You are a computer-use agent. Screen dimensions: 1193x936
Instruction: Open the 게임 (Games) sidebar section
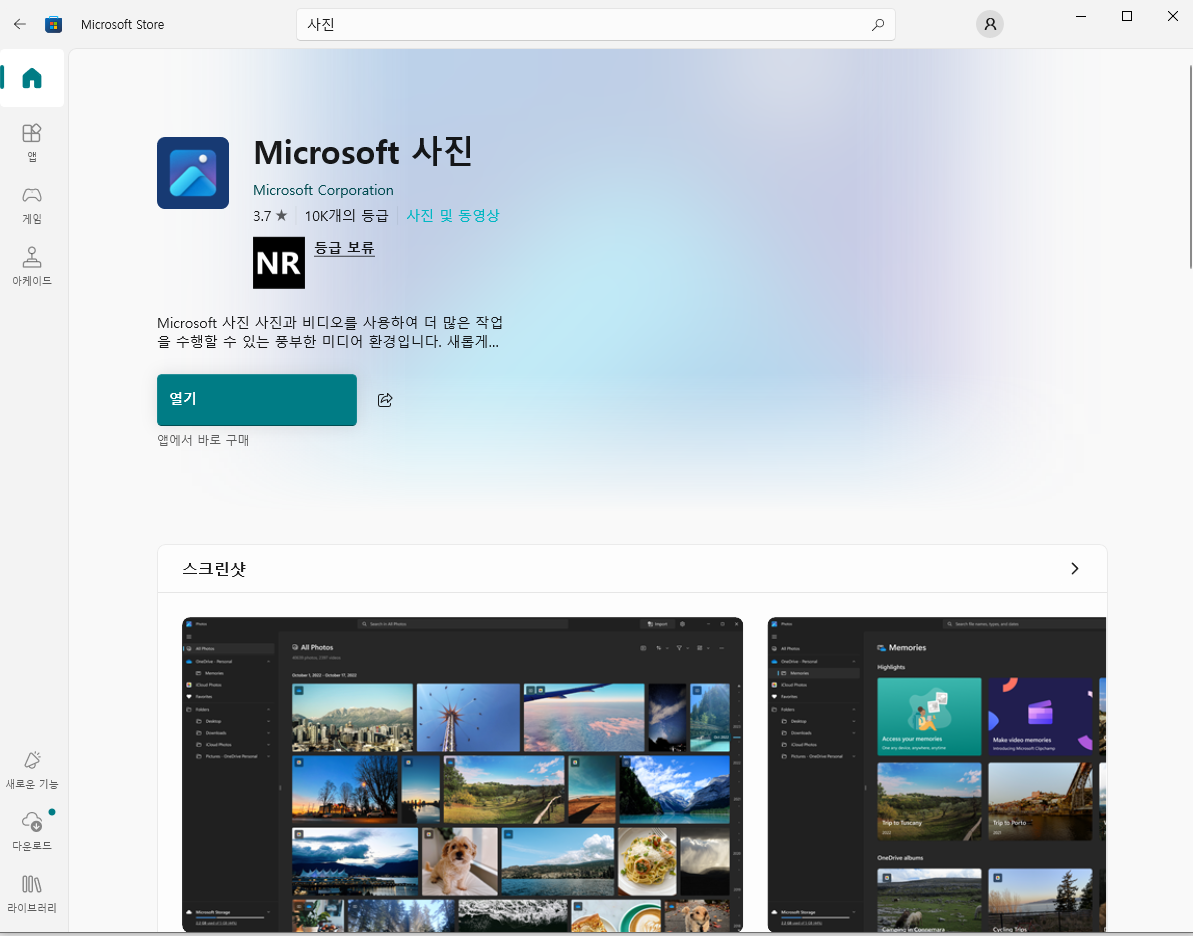click(32, 205)
